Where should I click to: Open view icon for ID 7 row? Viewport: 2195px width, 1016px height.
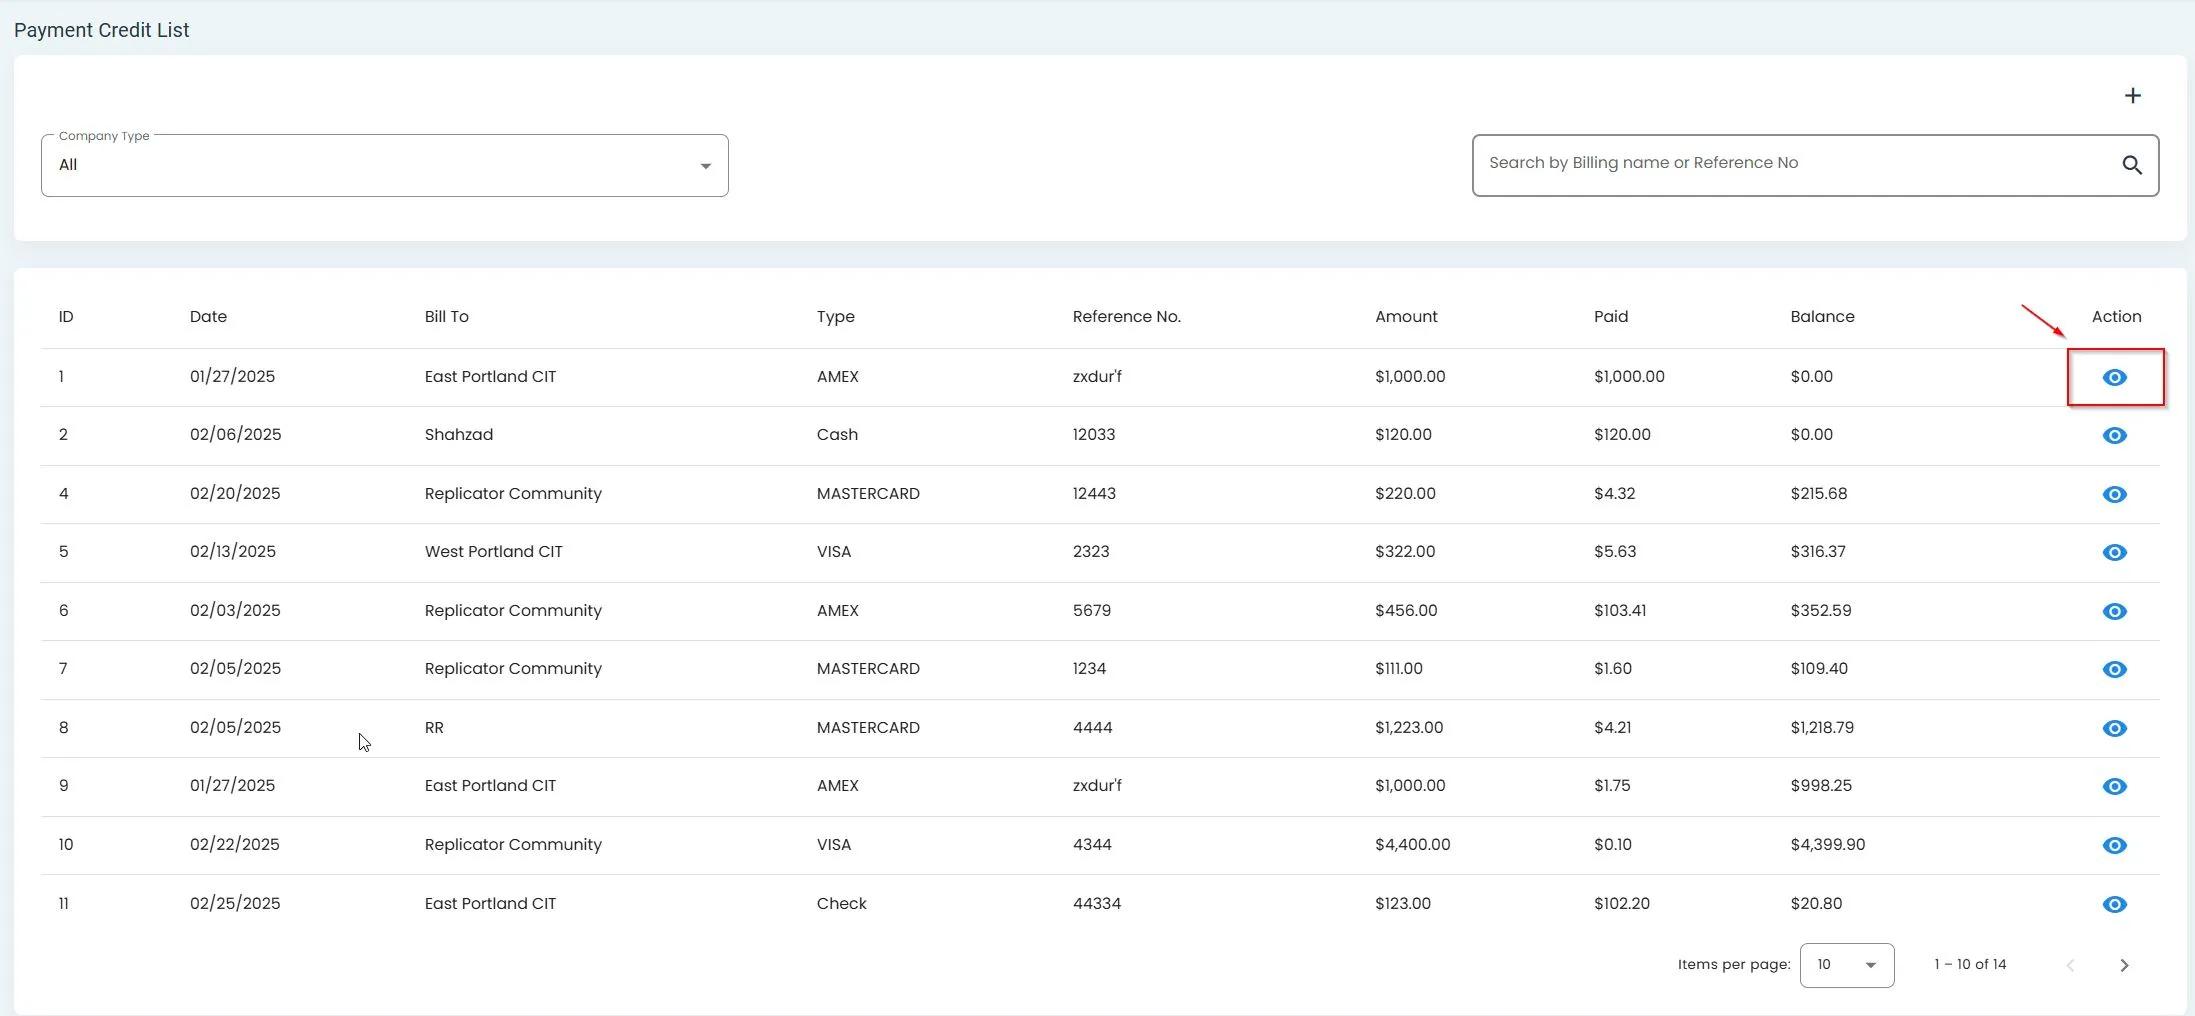point(2114,669)
